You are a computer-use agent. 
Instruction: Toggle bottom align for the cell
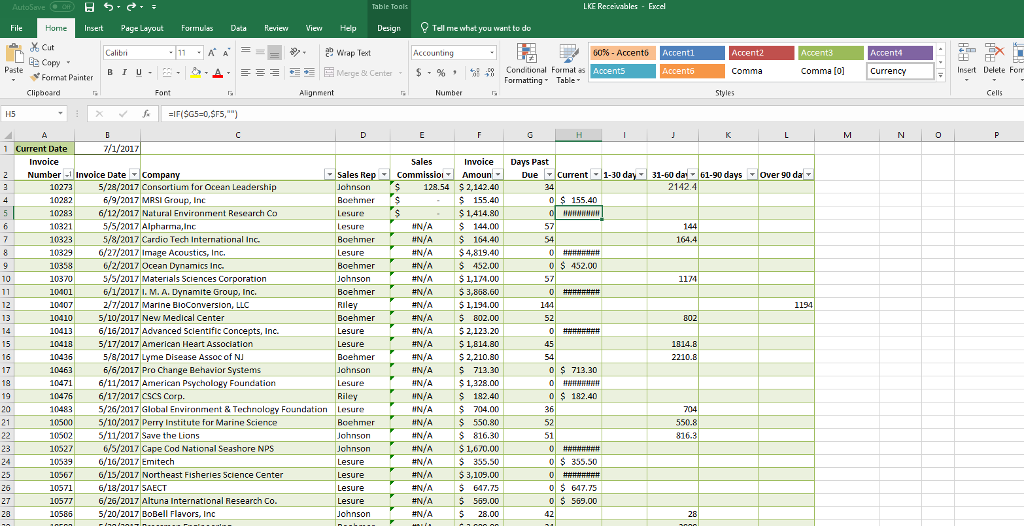pyautogui.click(x=274, y=51)
